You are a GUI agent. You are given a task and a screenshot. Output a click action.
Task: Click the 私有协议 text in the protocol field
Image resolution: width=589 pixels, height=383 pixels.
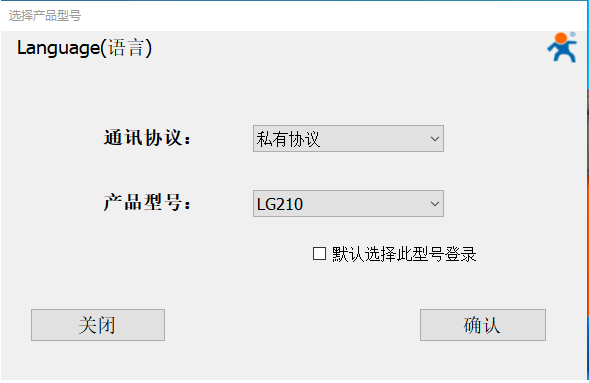(288, 139)
